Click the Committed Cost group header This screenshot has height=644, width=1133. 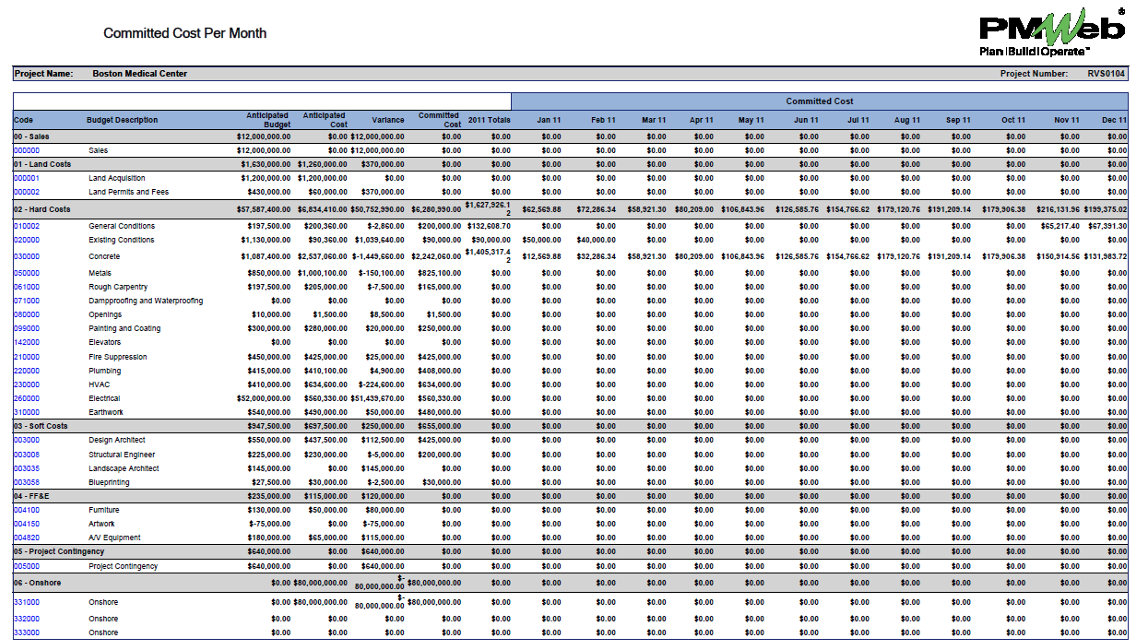click(x=819, y=101)
